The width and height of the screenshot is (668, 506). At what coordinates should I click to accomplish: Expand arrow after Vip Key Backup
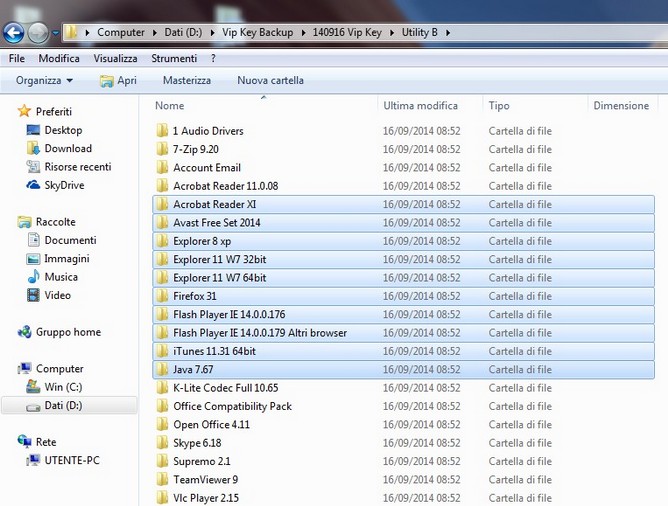click(303, 33)
